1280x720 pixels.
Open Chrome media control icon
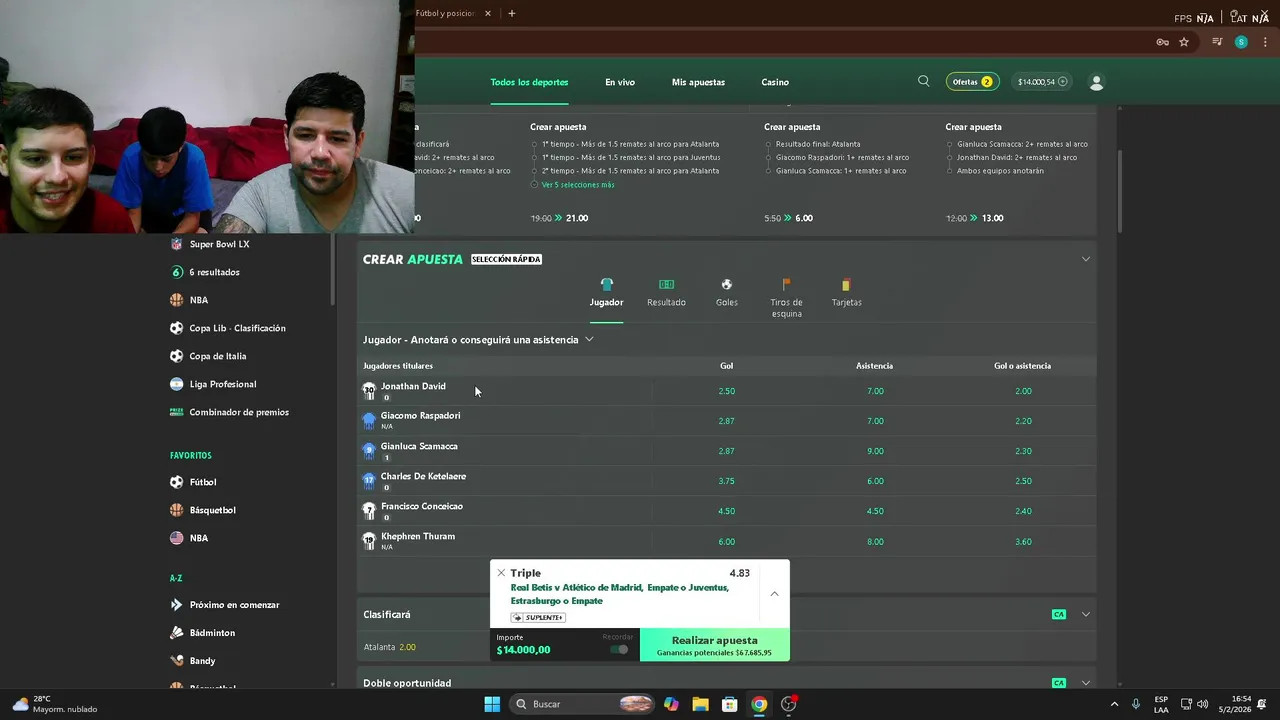coord(1217,42)
